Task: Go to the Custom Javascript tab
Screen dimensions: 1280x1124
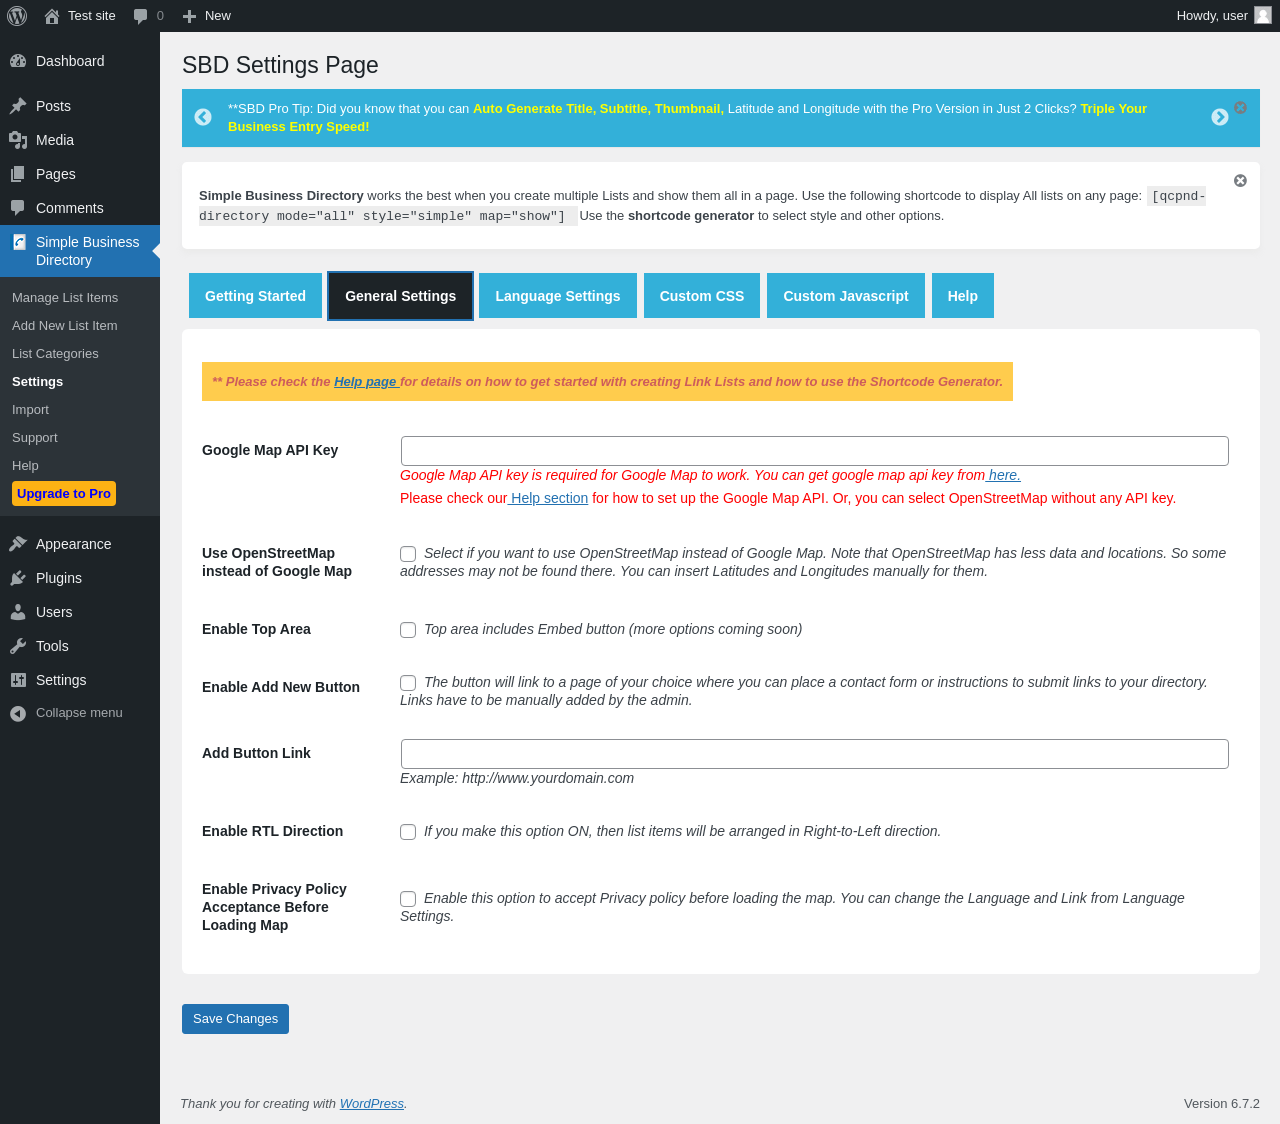Action: pyautogui.click(x=846, y=296)
